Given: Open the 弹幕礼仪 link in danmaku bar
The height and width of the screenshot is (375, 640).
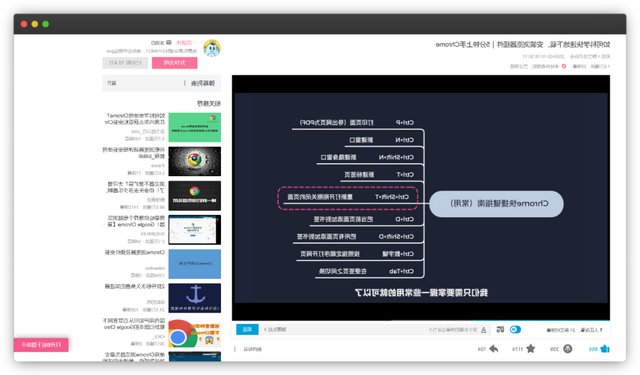Looking at the screenshot, I should point(276,329).
